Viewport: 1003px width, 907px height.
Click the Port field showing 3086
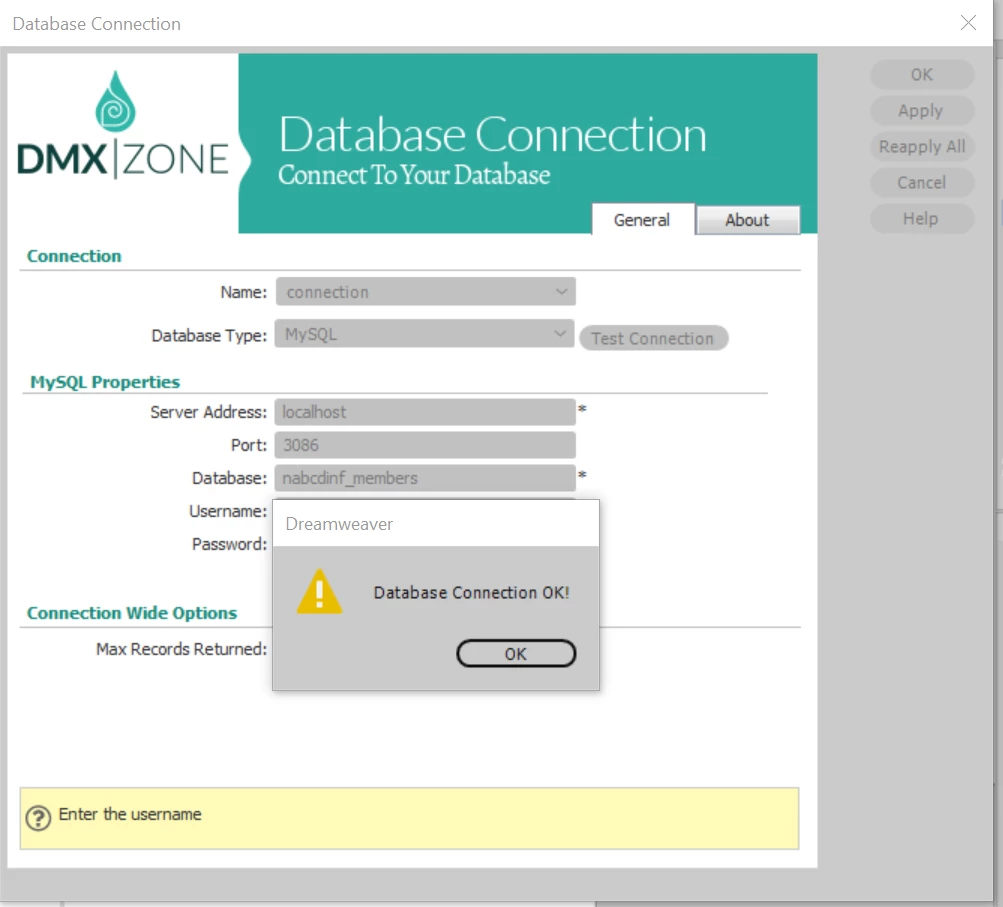(425, 445)
